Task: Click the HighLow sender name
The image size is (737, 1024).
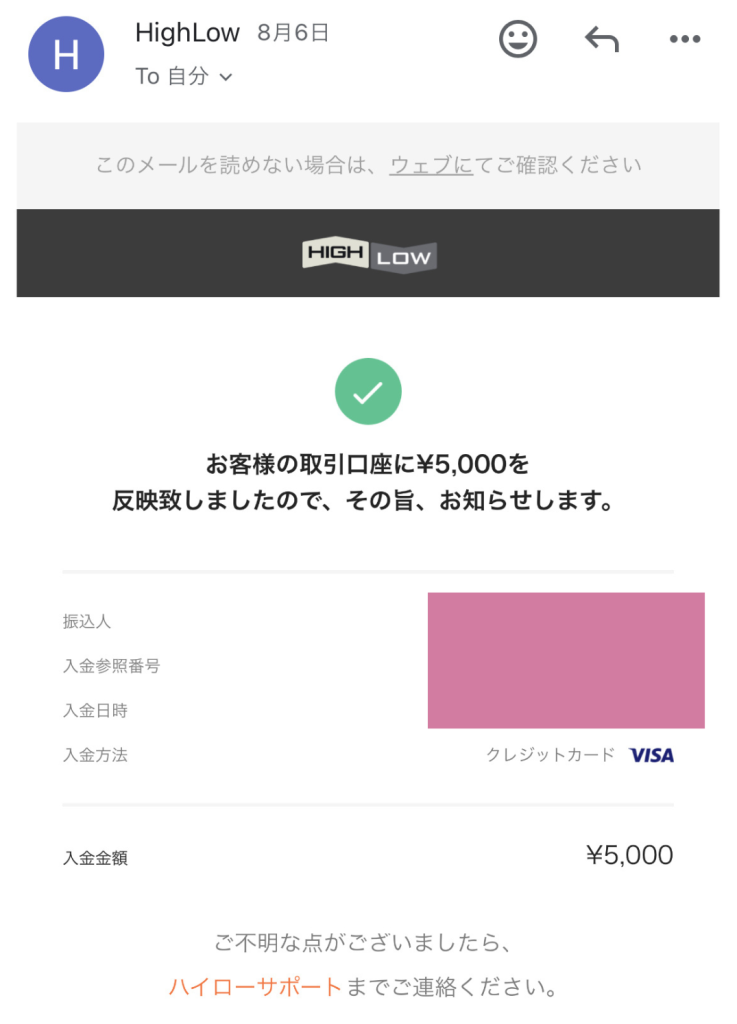Action: coord(187,33)
